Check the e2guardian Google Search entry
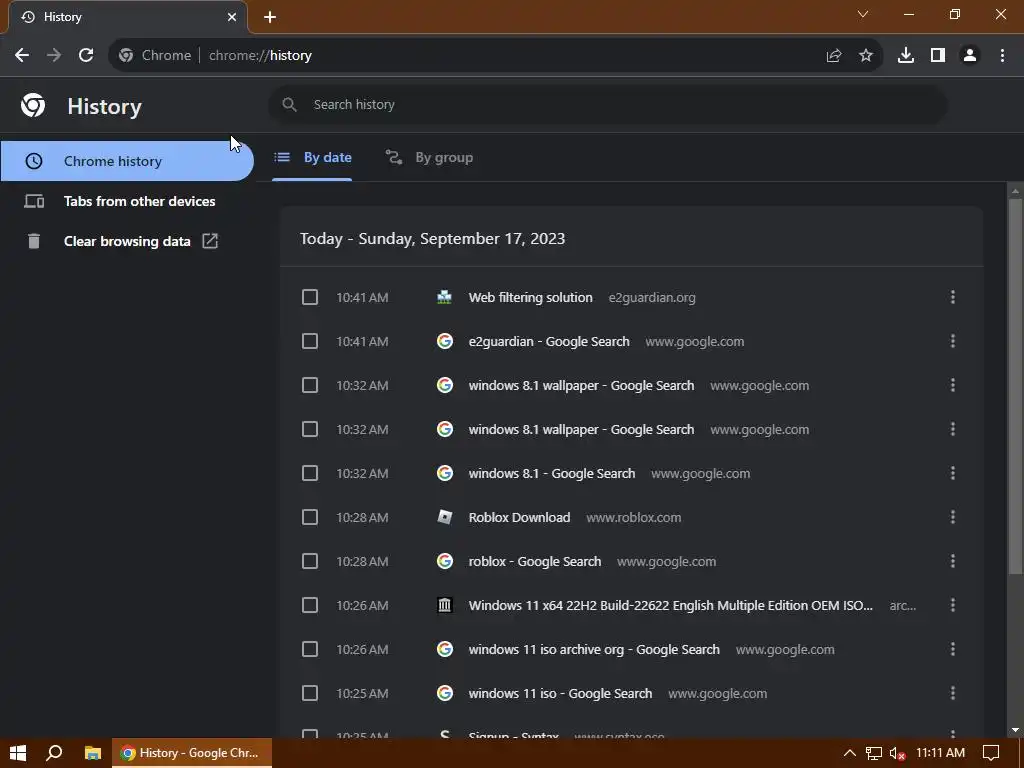Image resolution: width=1024 pixels, height=768 pixels. tap(310, 341)
